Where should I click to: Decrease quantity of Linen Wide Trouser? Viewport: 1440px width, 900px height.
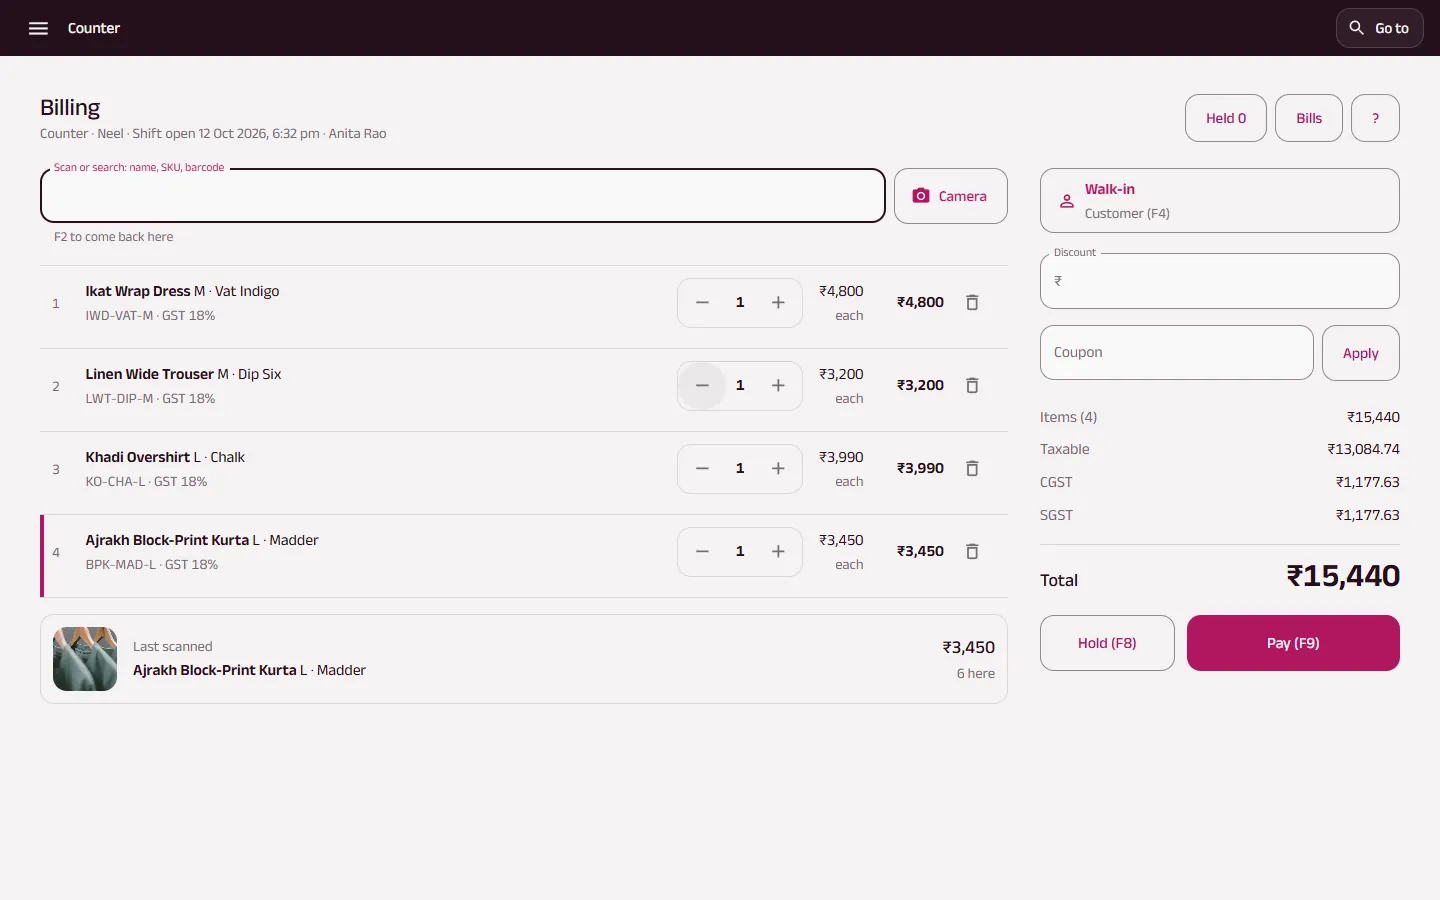(702, 386)
